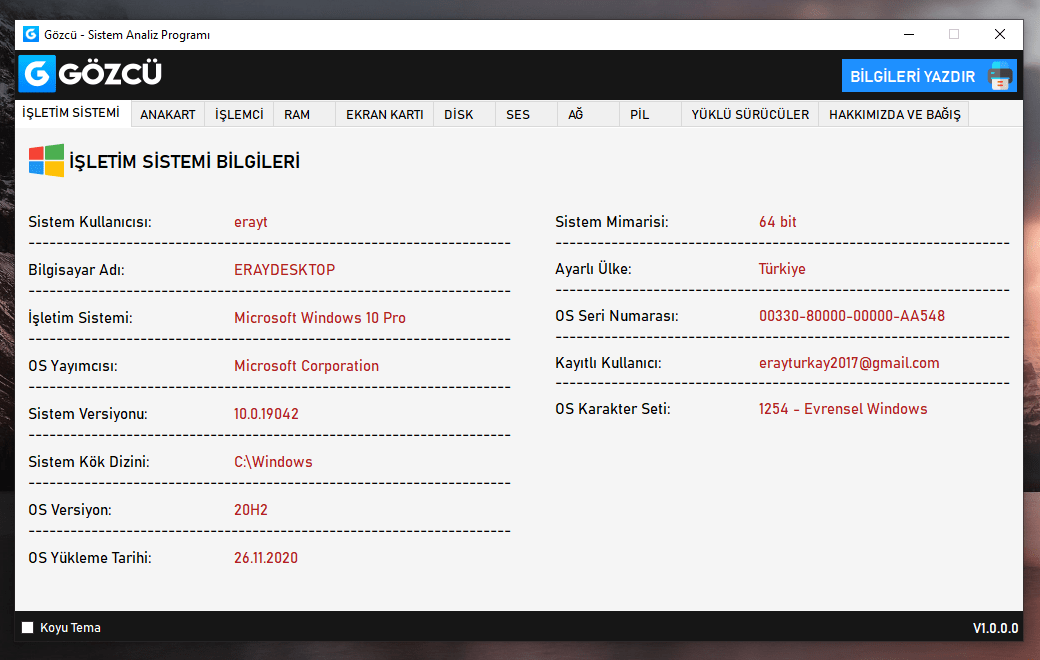
Task: Click the system version 10.0.19042
Action: [266, 414]
